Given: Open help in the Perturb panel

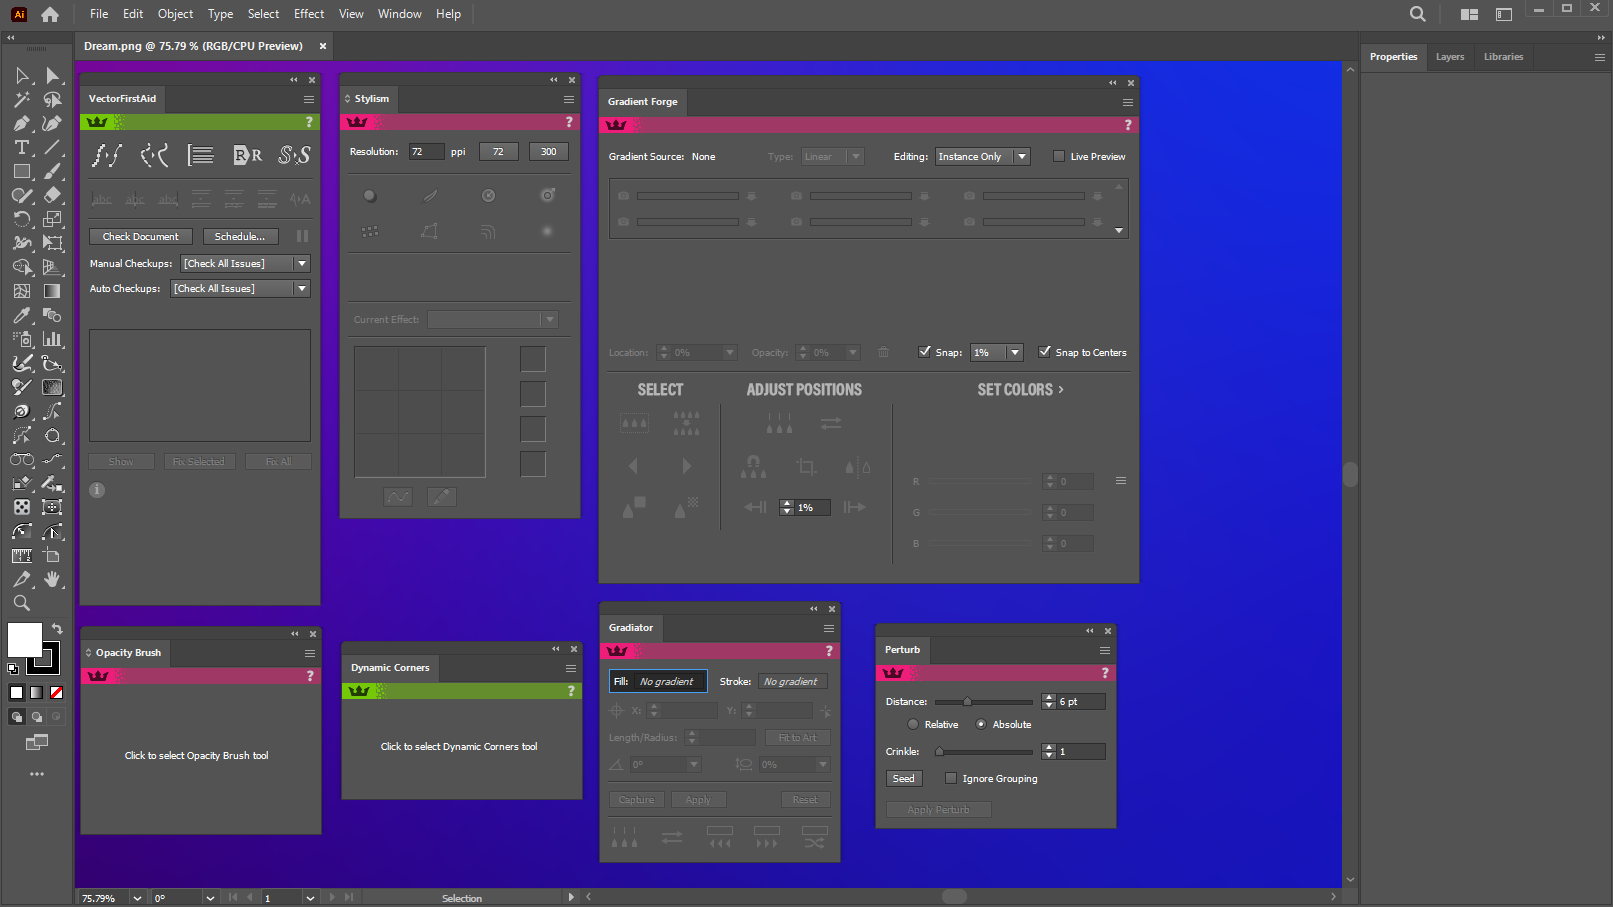Looking at the screenshot, I should click(x=1105, y=673).
